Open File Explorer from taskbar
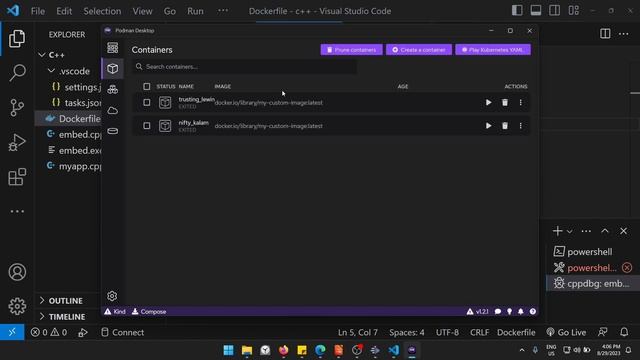 click(x=247, y=350)
